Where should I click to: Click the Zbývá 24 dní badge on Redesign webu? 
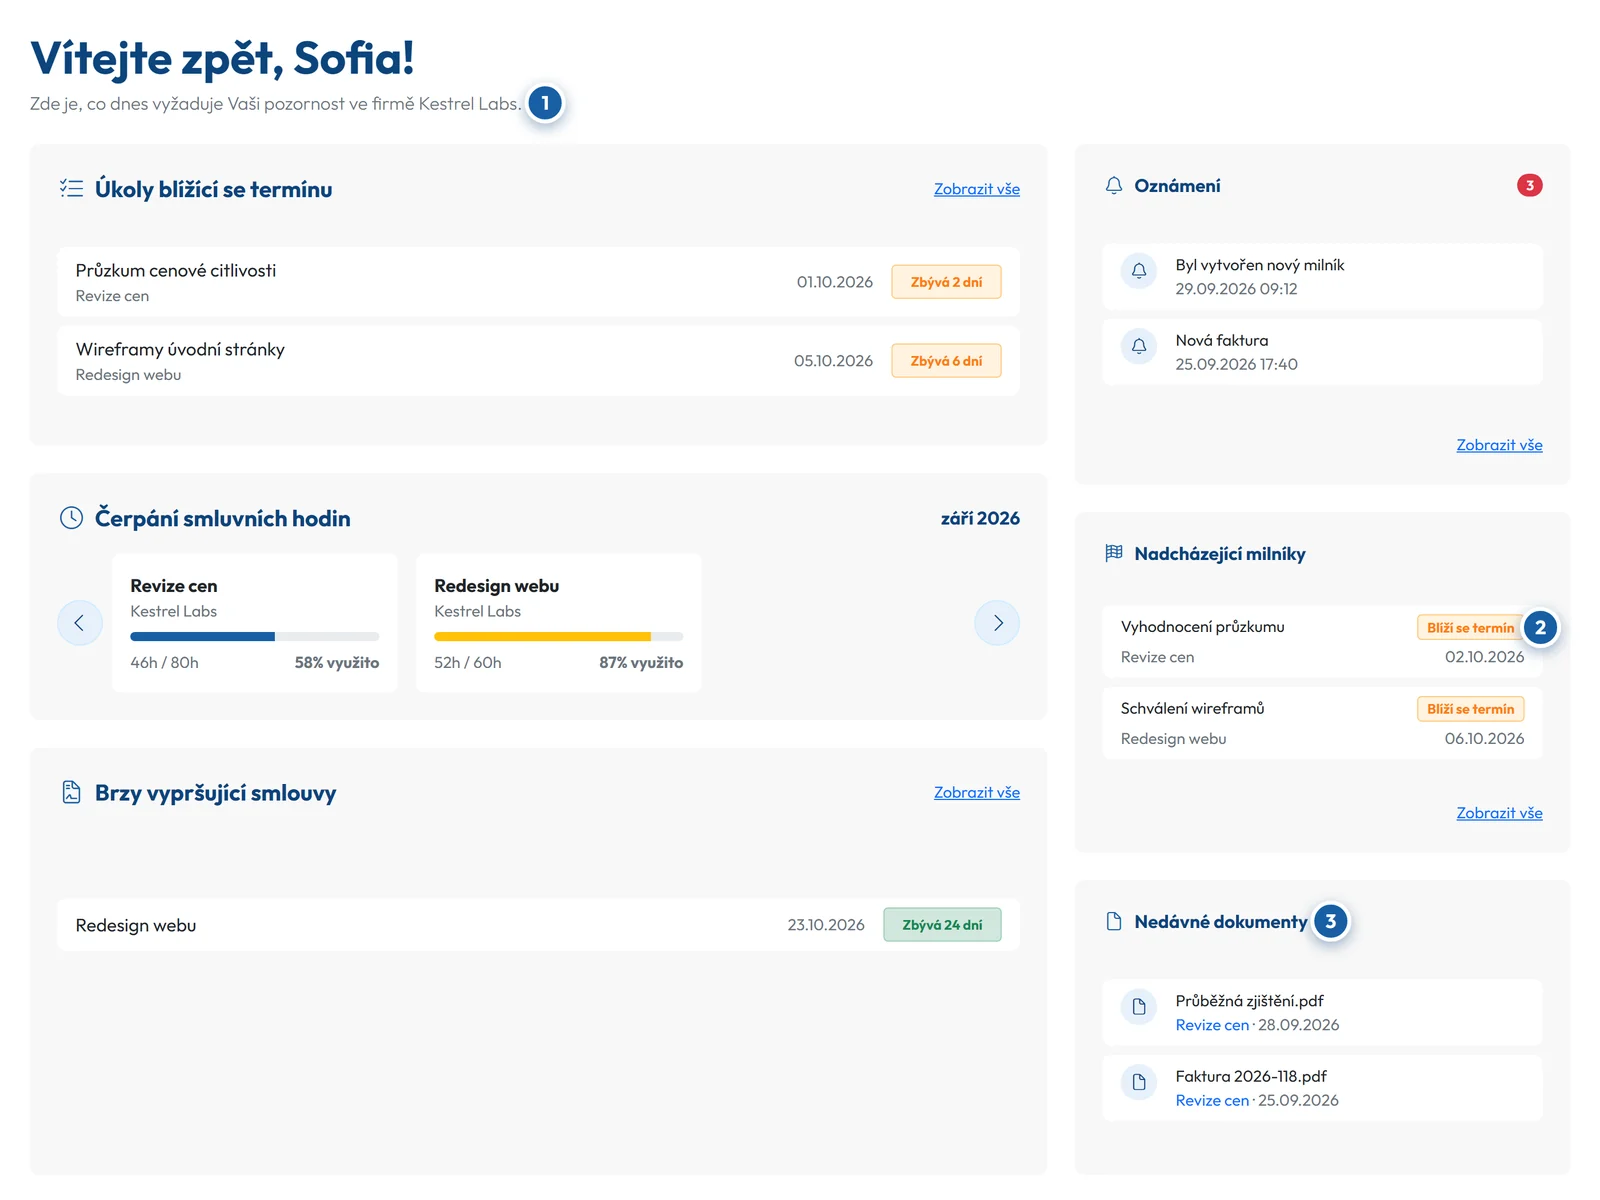[942, 925]
